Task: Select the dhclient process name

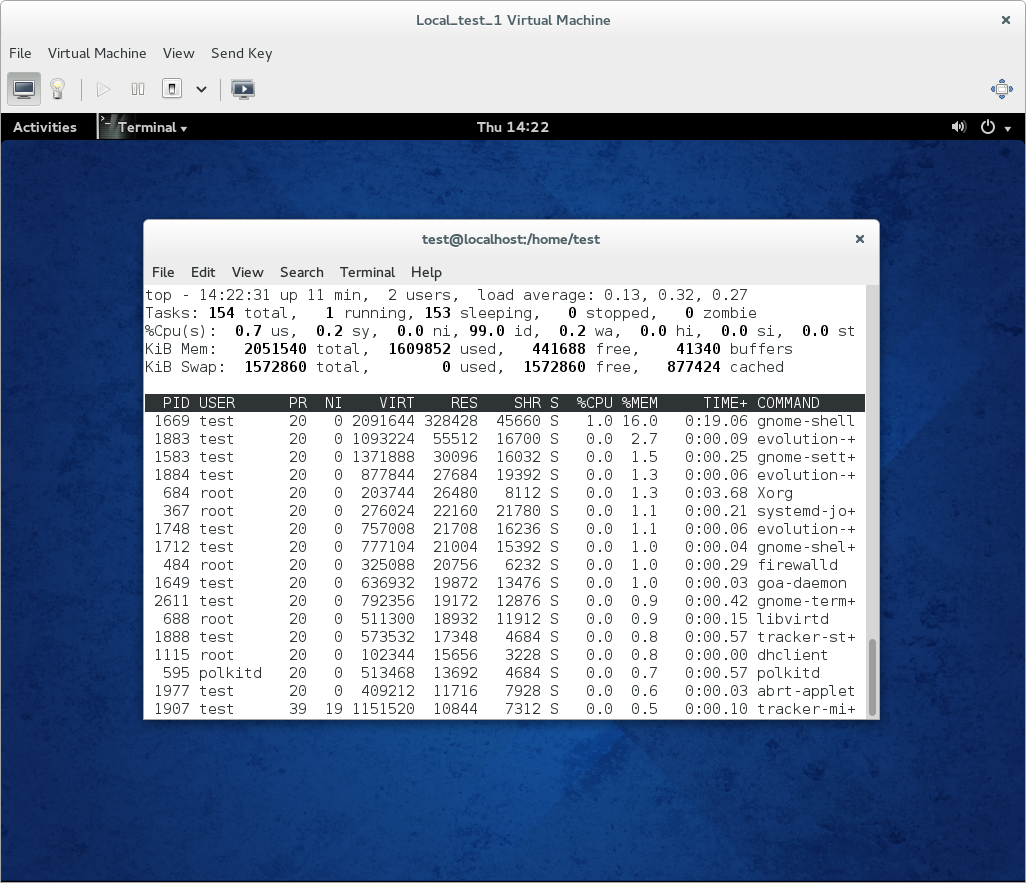Action: [x=792, y=655]
